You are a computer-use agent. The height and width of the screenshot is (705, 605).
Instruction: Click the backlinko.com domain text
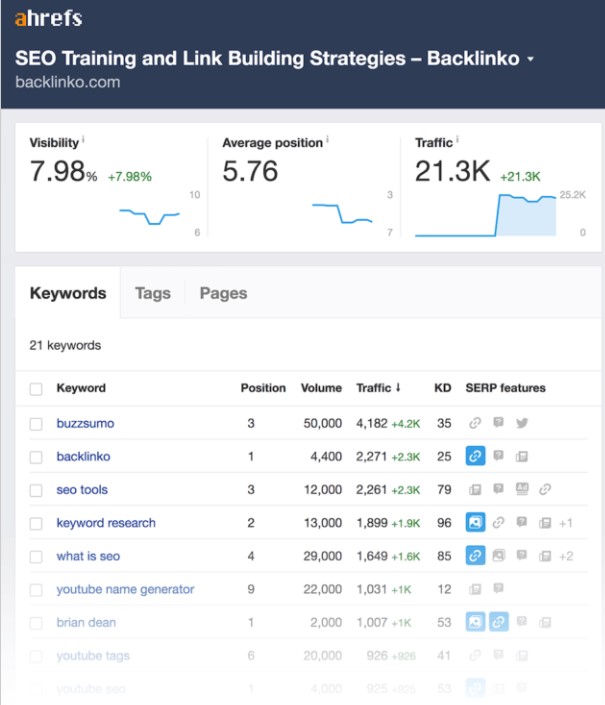(x=68, y=82)
